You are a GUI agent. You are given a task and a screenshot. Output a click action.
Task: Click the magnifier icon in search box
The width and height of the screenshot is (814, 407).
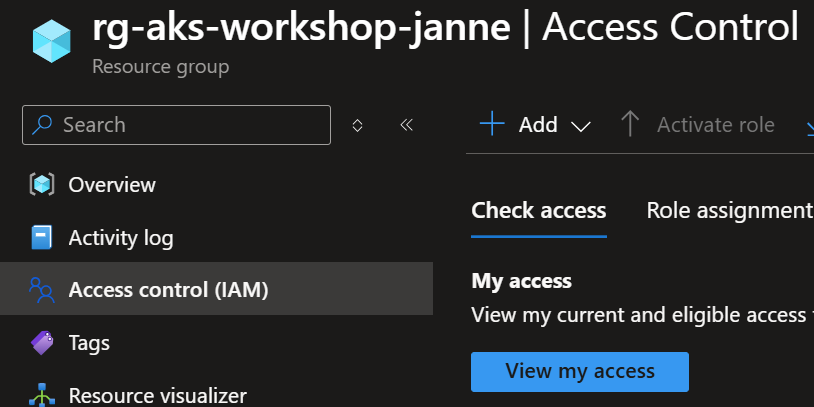click(x=43, y=125)
